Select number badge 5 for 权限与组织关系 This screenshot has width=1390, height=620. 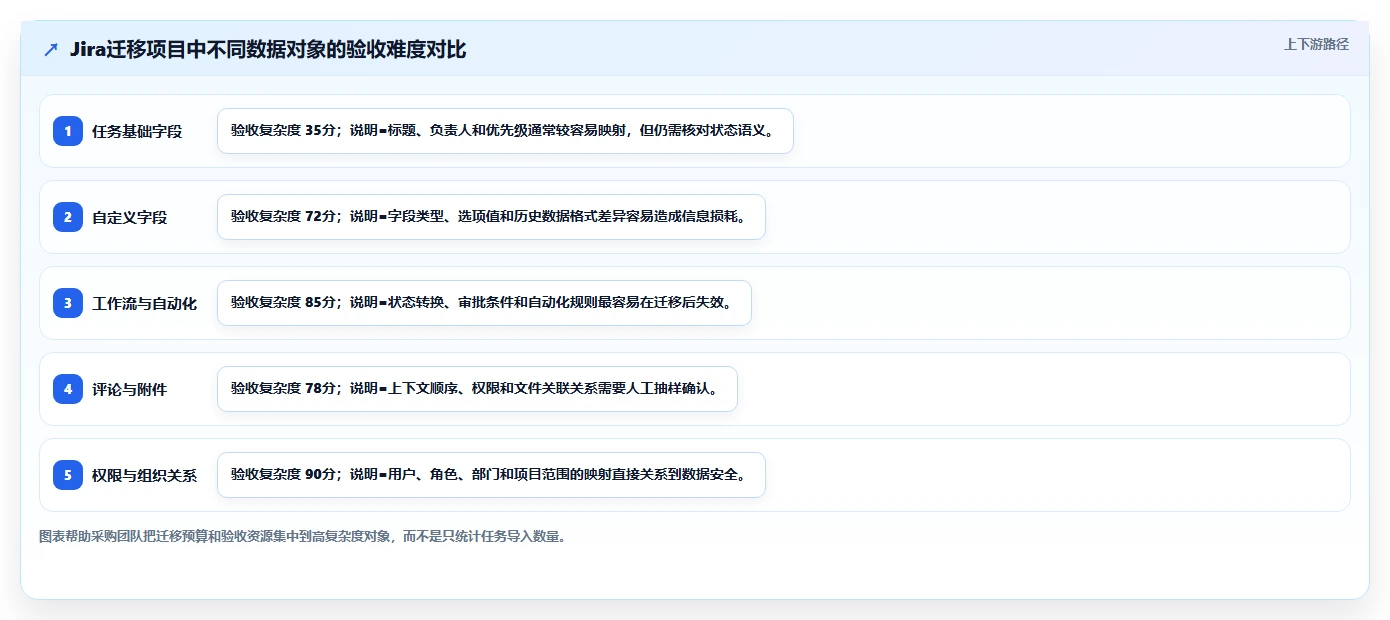[x=68, y=475]
